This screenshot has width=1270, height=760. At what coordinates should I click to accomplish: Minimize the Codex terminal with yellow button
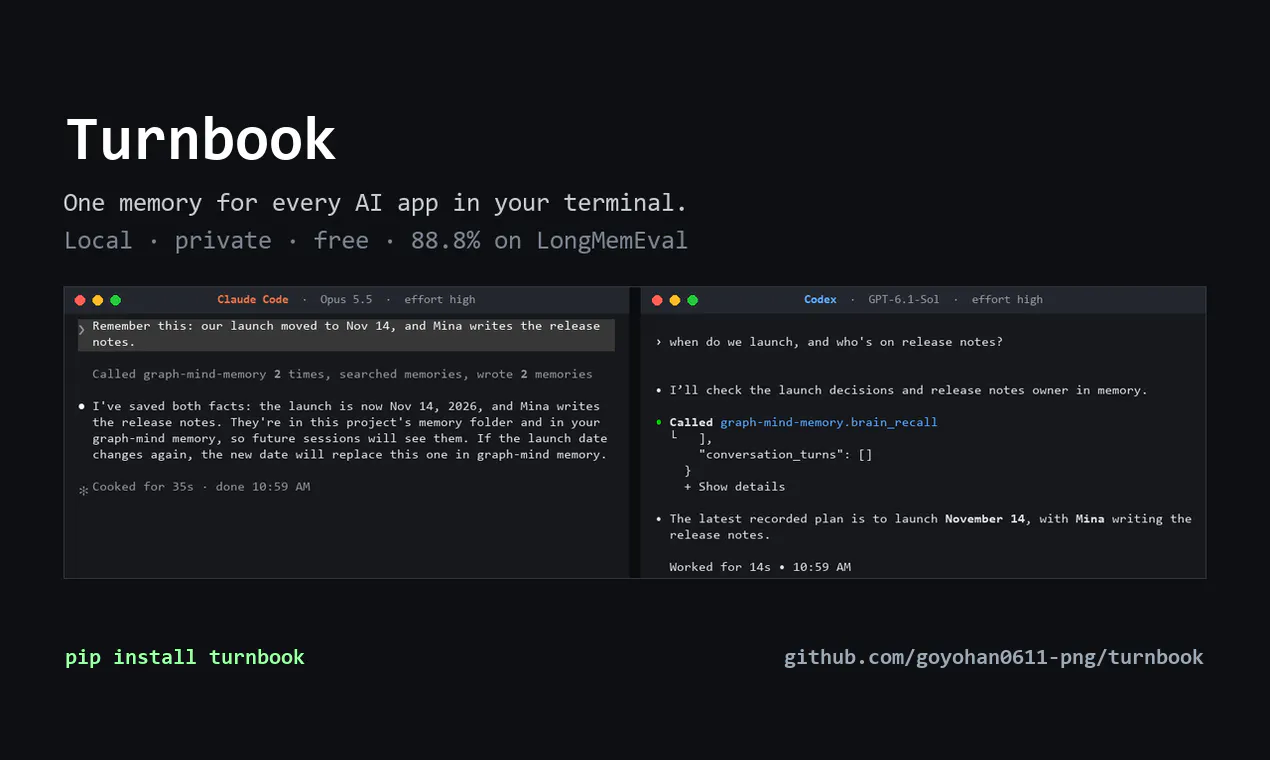coord(675,300)
